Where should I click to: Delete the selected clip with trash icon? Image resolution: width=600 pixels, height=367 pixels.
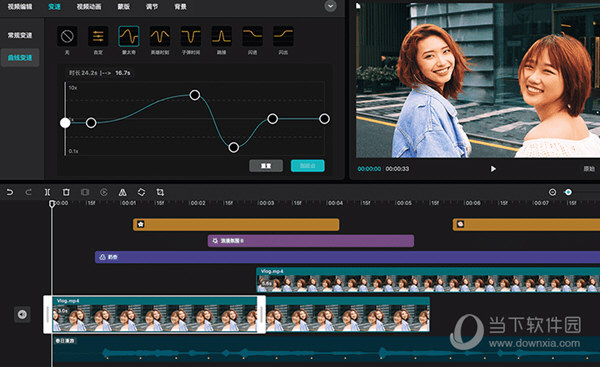coord(66,192)
